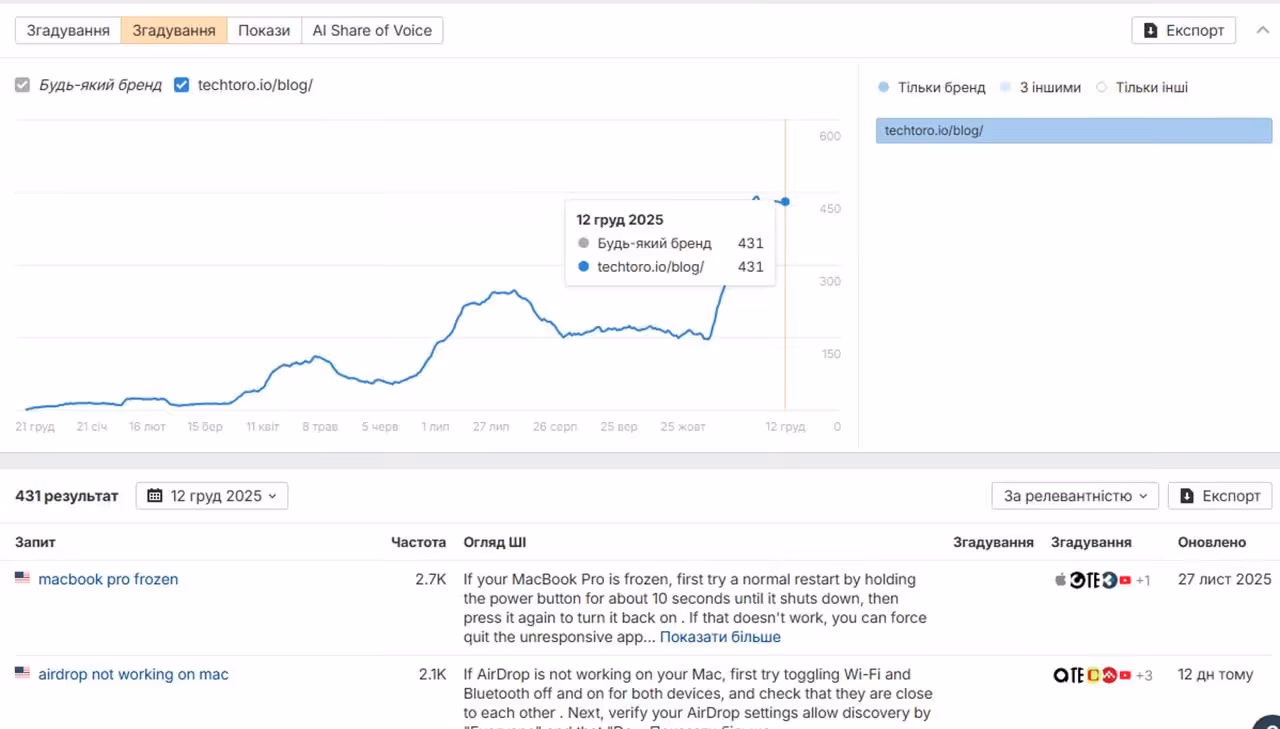Click Показати більше in the first AI overview
The width and height of the screenshot is (1280, 729).
(x=720, y=637)
